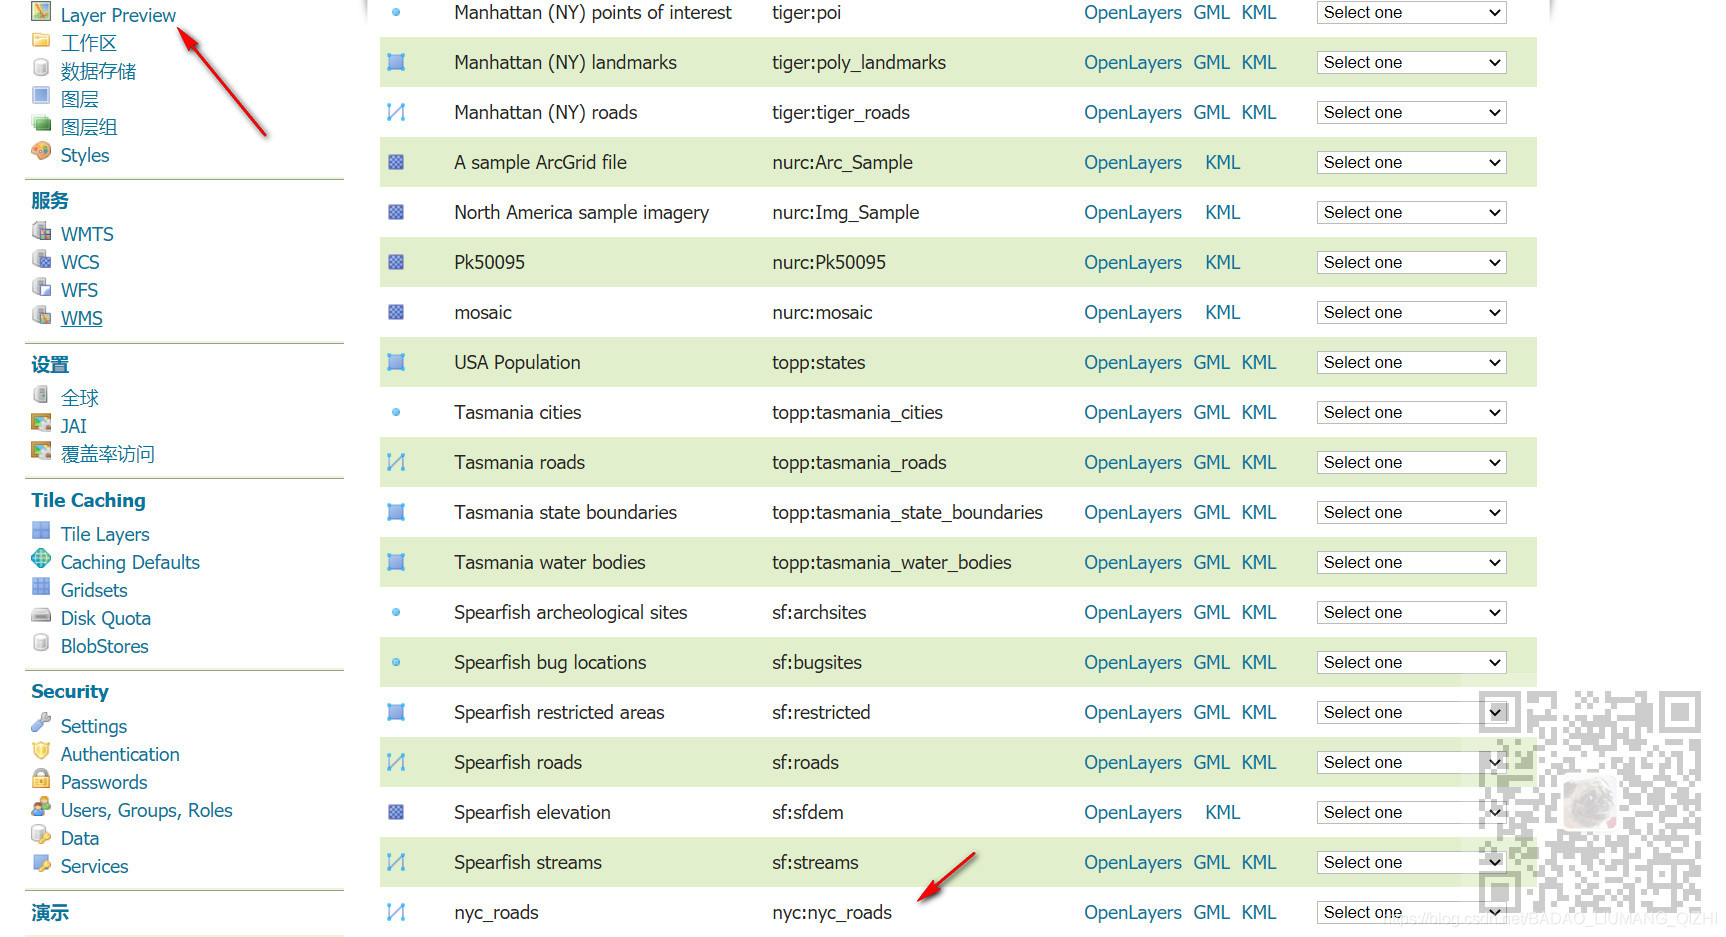
Task: Click the title Spearfish streams
Action: click(528, 862)
